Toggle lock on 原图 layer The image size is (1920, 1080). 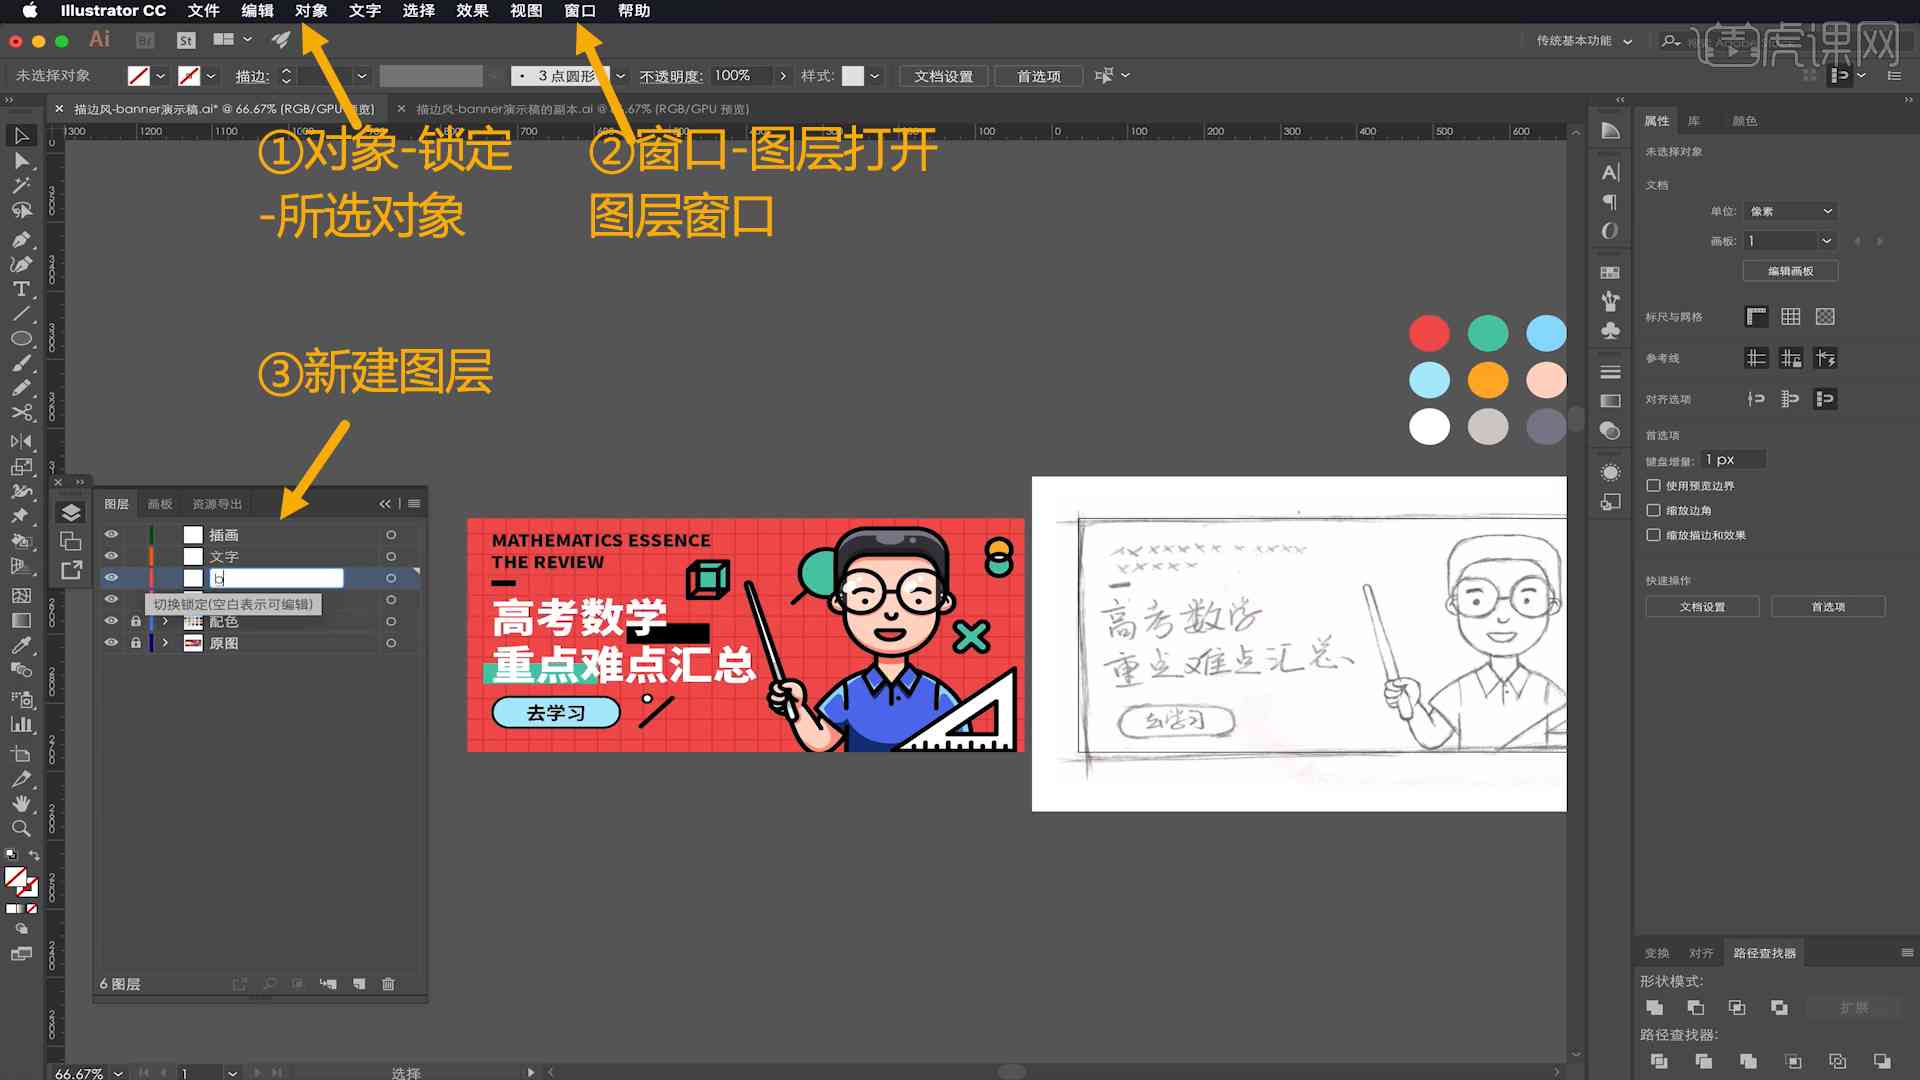tap(136, 642)
